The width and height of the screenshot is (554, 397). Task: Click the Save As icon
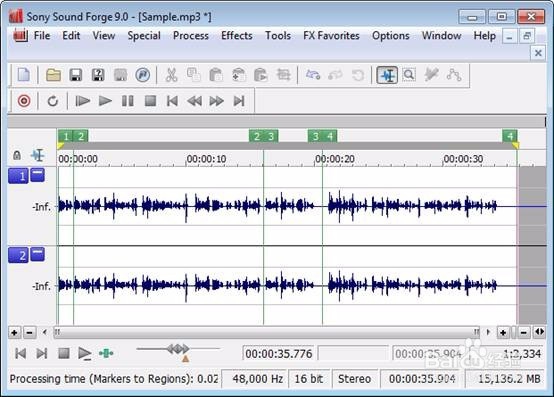tap(98, 75)
